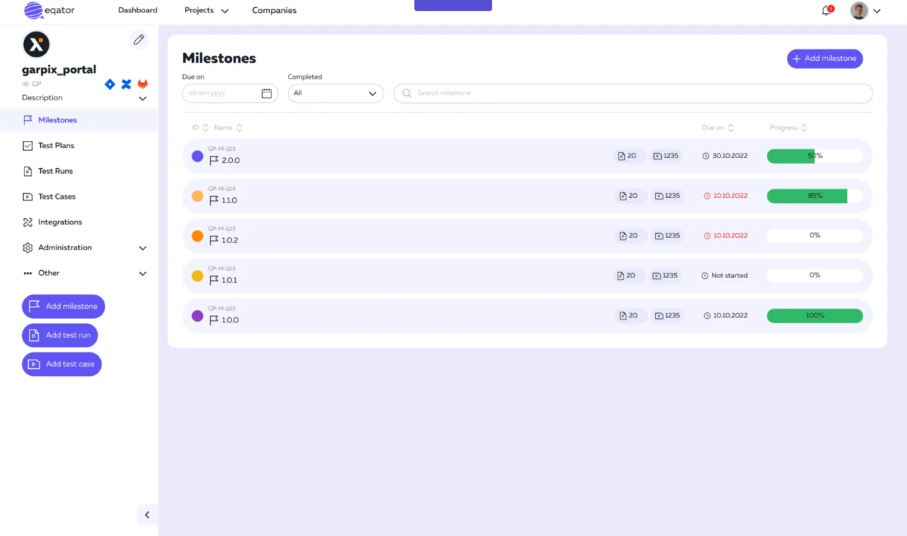Go to Companies in the top bar
Viewport: 907px width, 536px height.
(x=274, y=10)
